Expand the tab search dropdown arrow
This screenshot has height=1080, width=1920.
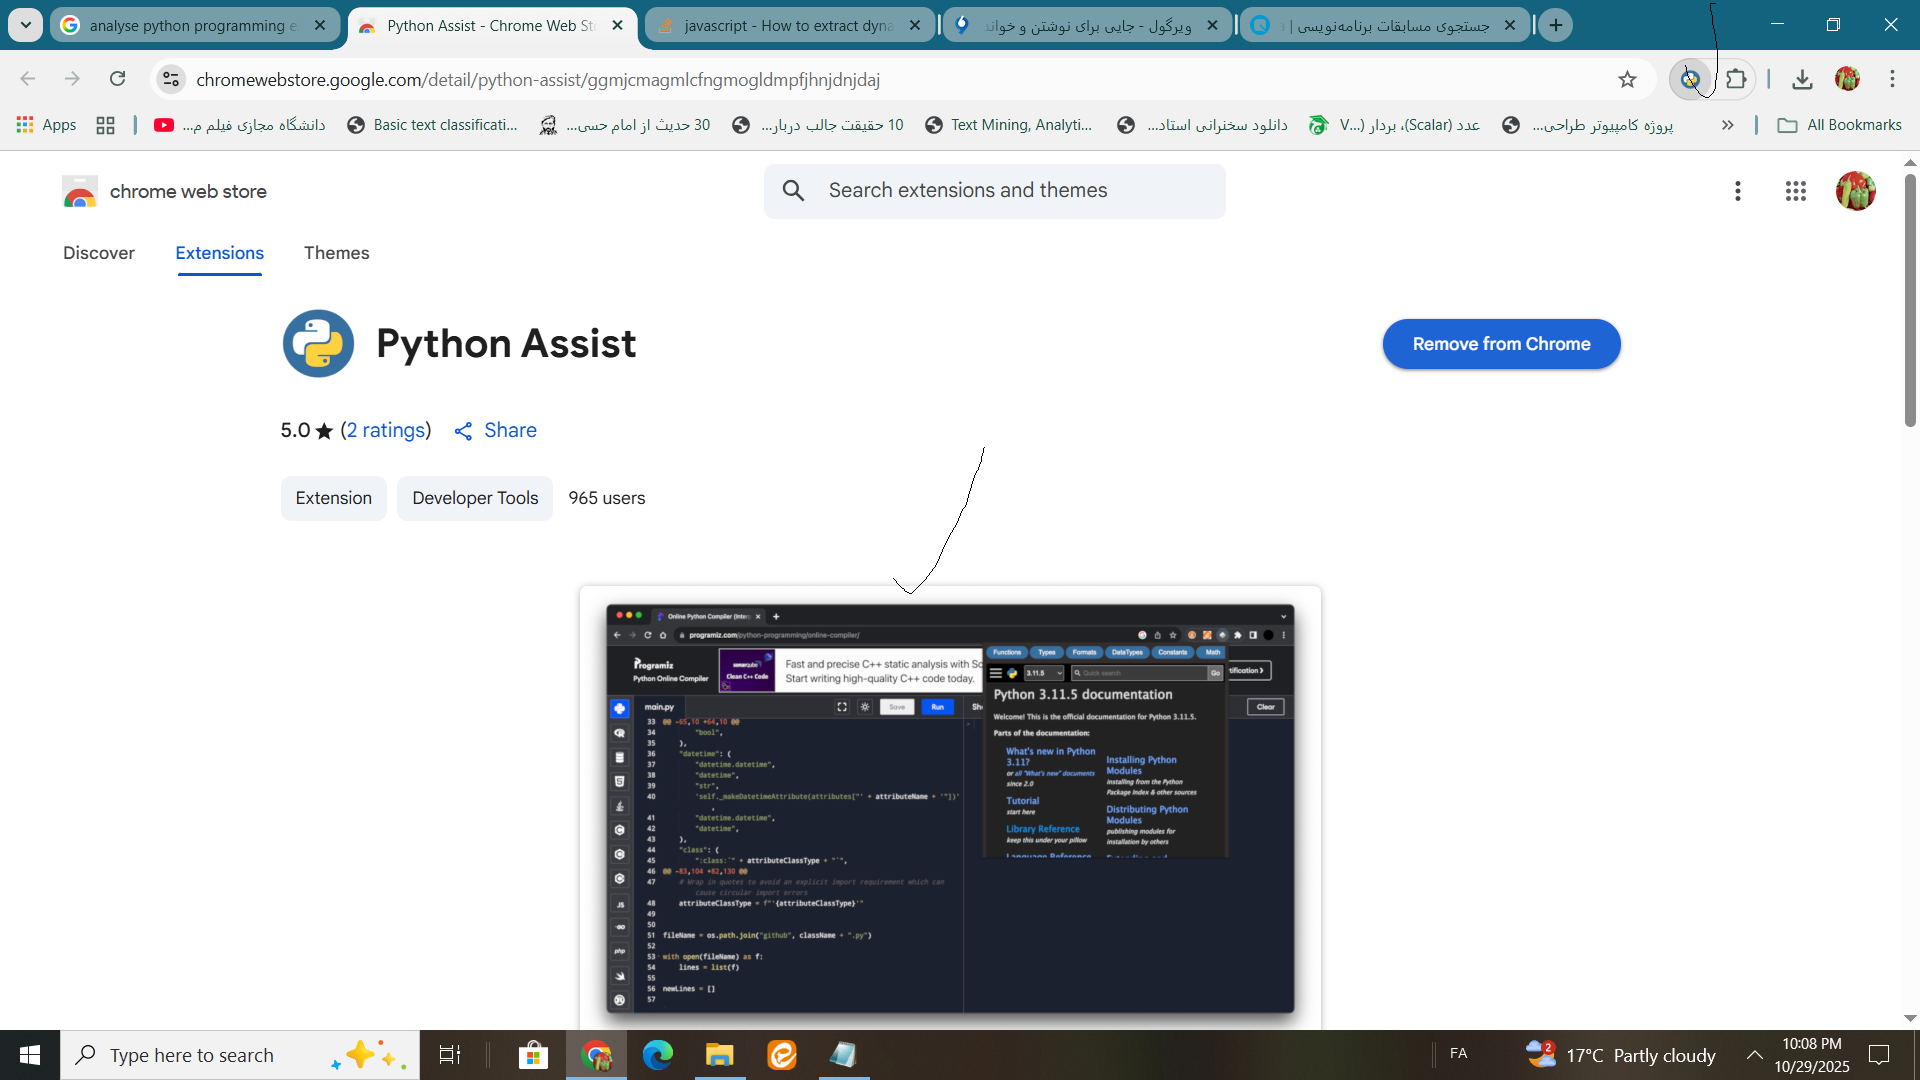pyautogui.click(x=25, y=25)
